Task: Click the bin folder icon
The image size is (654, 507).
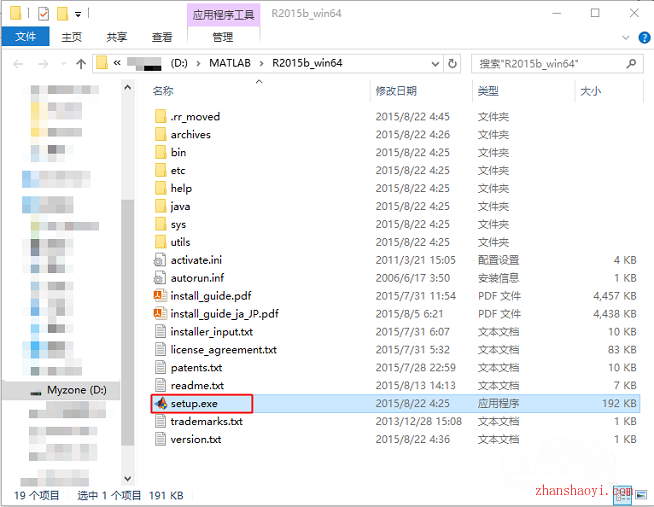Action: (161, 152)
